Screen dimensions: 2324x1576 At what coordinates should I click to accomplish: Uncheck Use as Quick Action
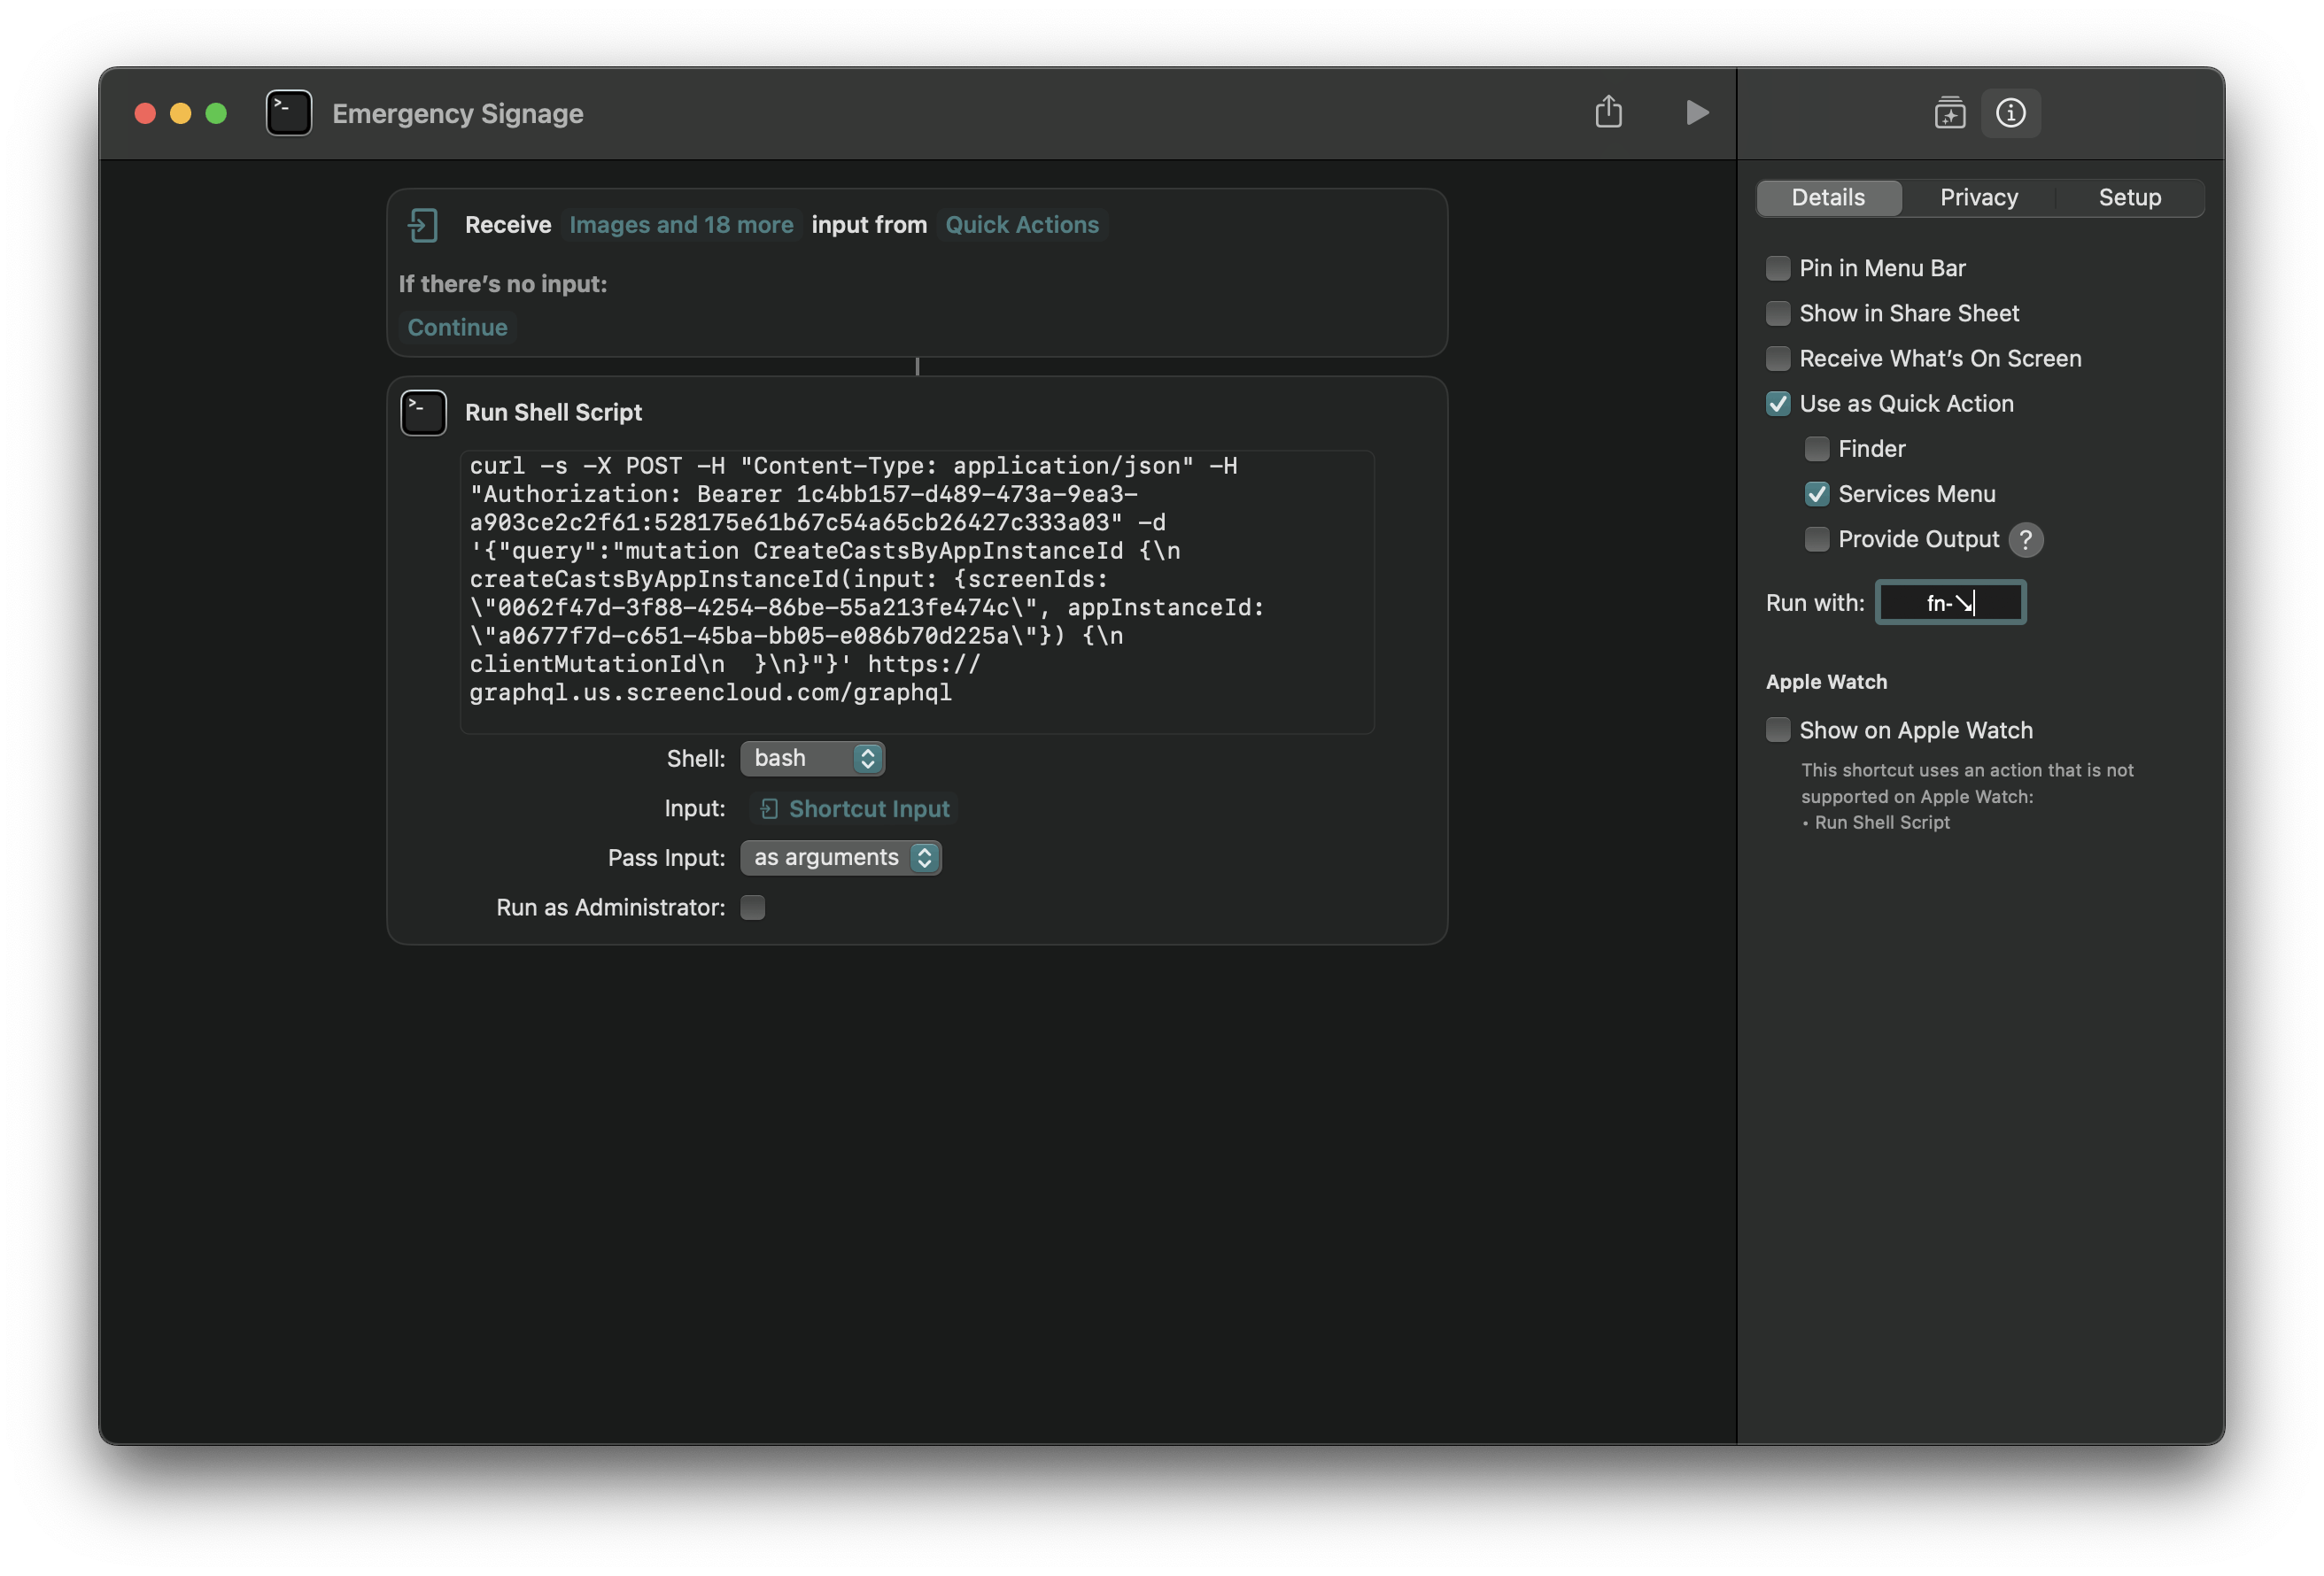point(1777,404)
